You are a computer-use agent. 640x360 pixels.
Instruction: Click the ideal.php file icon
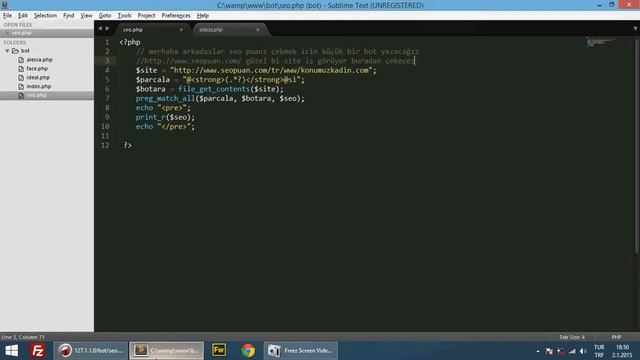coord(21,78)
